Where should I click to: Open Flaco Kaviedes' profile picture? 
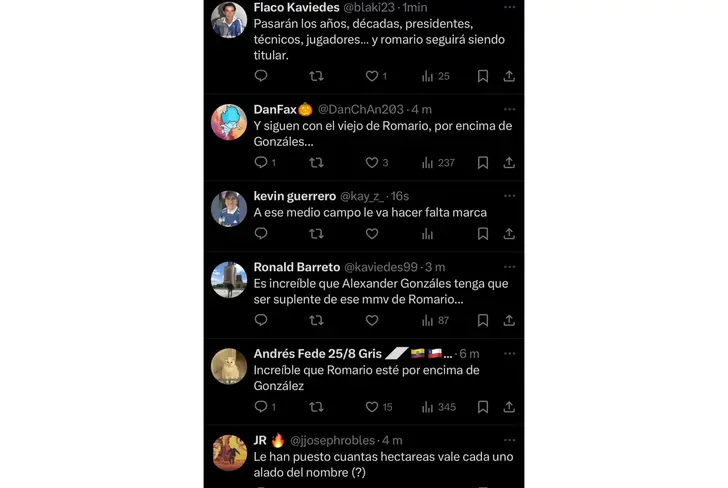(x=229, y=19)
